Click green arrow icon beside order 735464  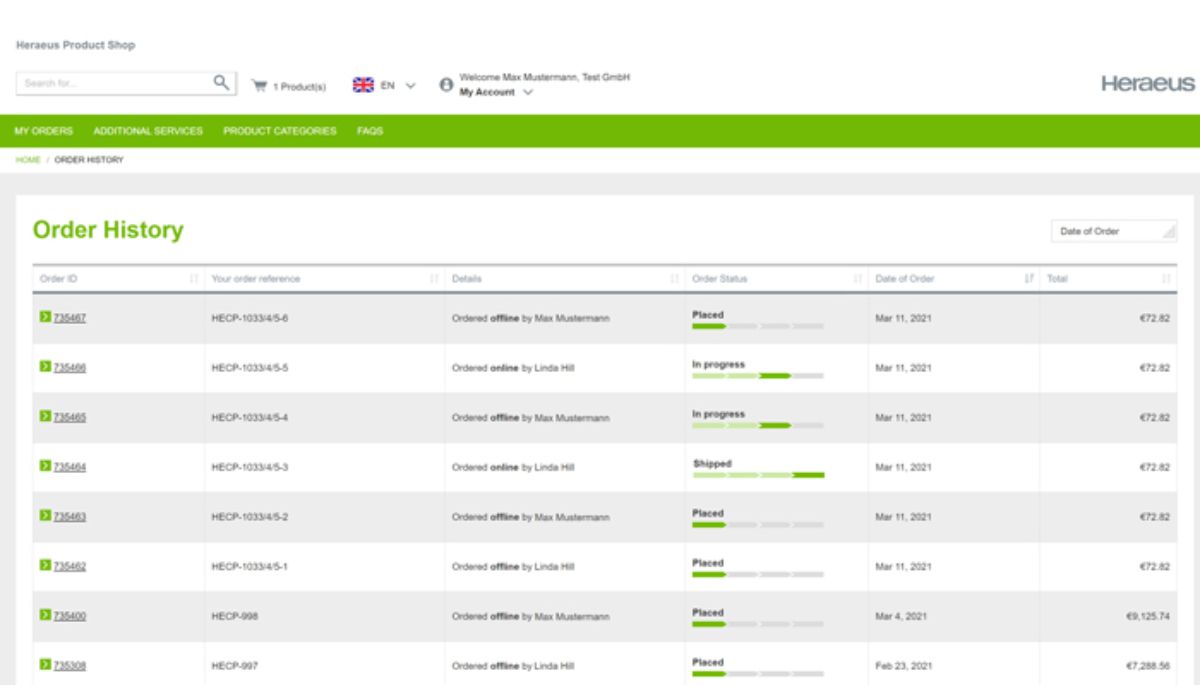click(x=45, y=466)
